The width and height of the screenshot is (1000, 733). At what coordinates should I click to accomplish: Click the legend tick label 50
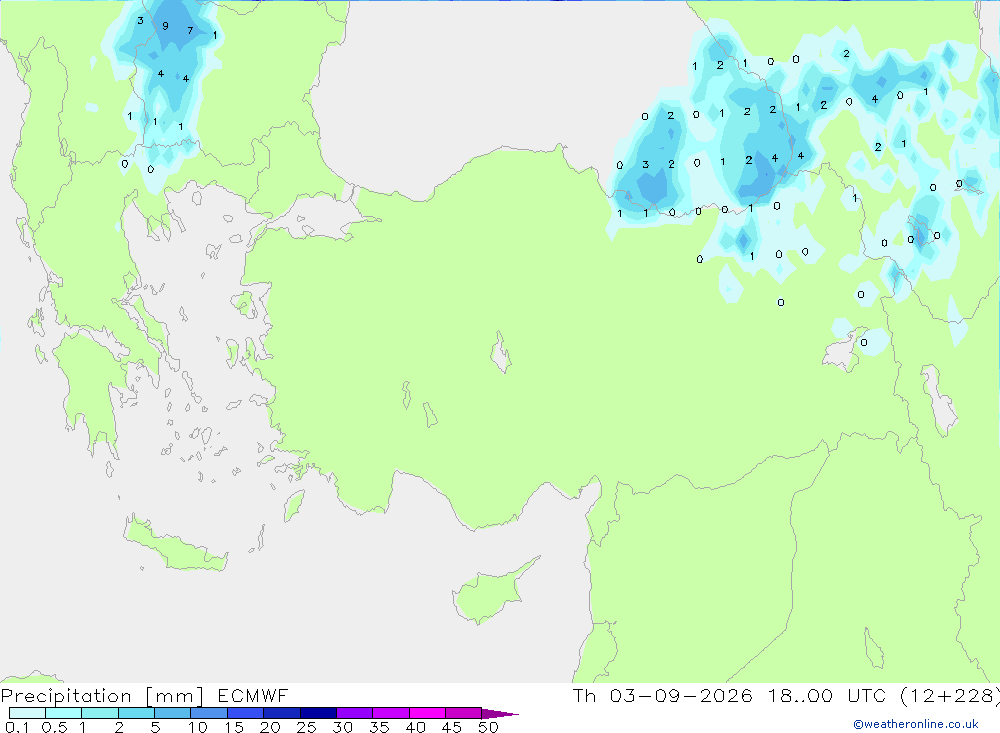(x=488, y=727)
